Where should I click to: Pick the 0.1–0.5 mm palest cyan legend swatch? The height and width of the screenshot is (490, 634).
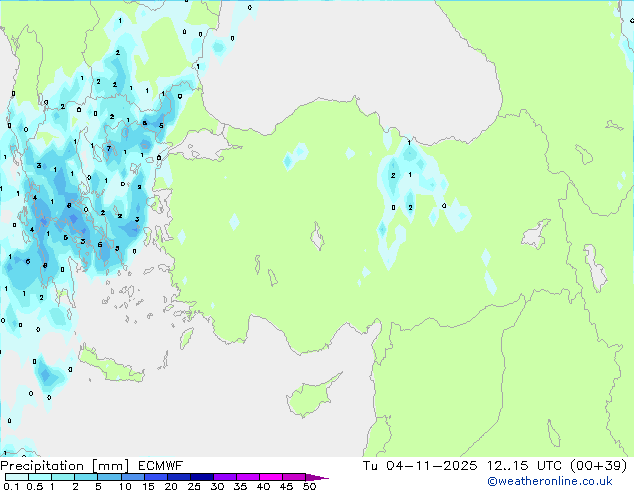click(17, 477)
